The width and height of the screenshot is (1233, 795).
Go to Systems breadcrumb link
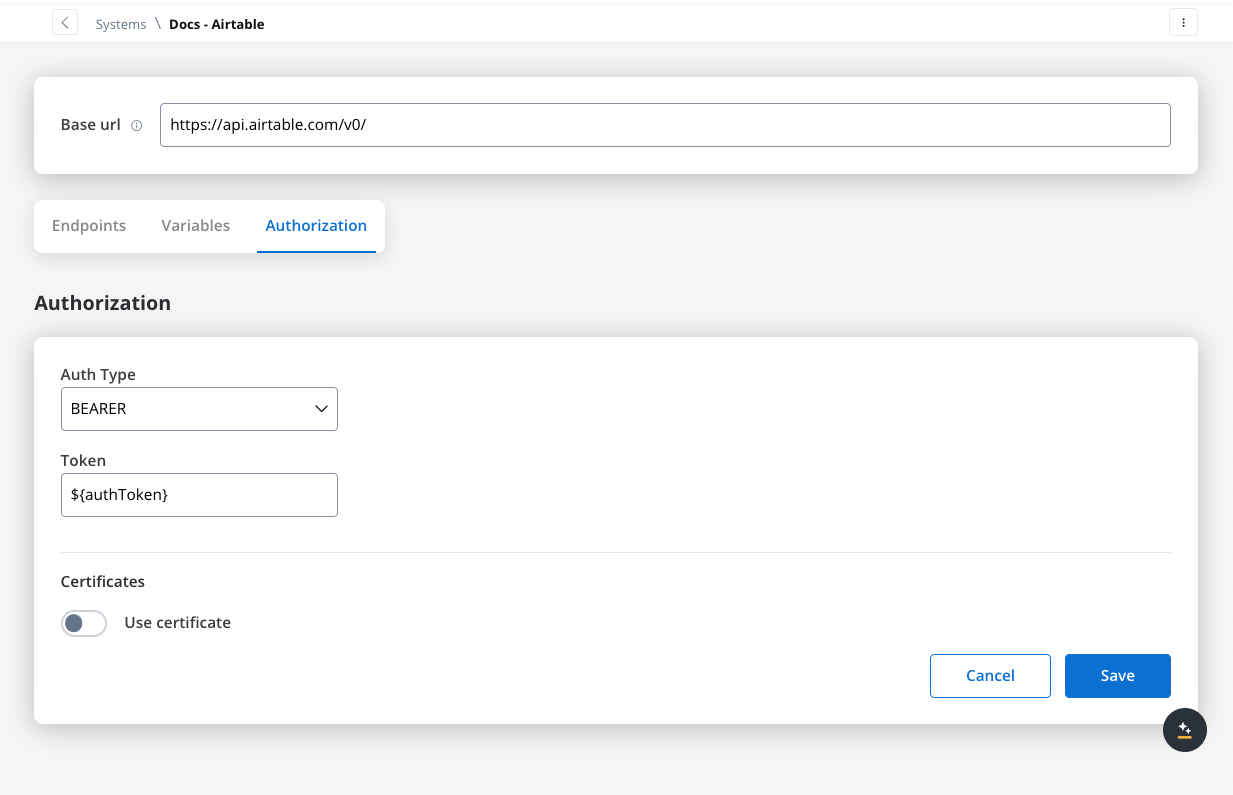pos(121,24)
